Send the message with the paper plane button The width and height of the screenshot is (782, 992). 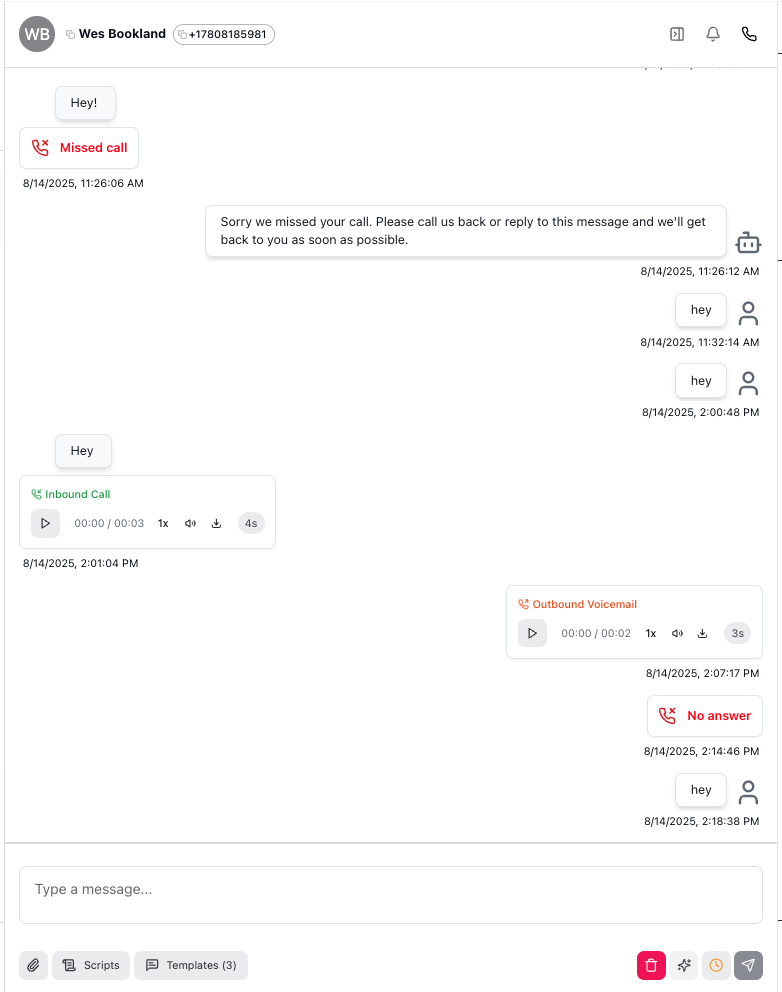pos(749,965)
